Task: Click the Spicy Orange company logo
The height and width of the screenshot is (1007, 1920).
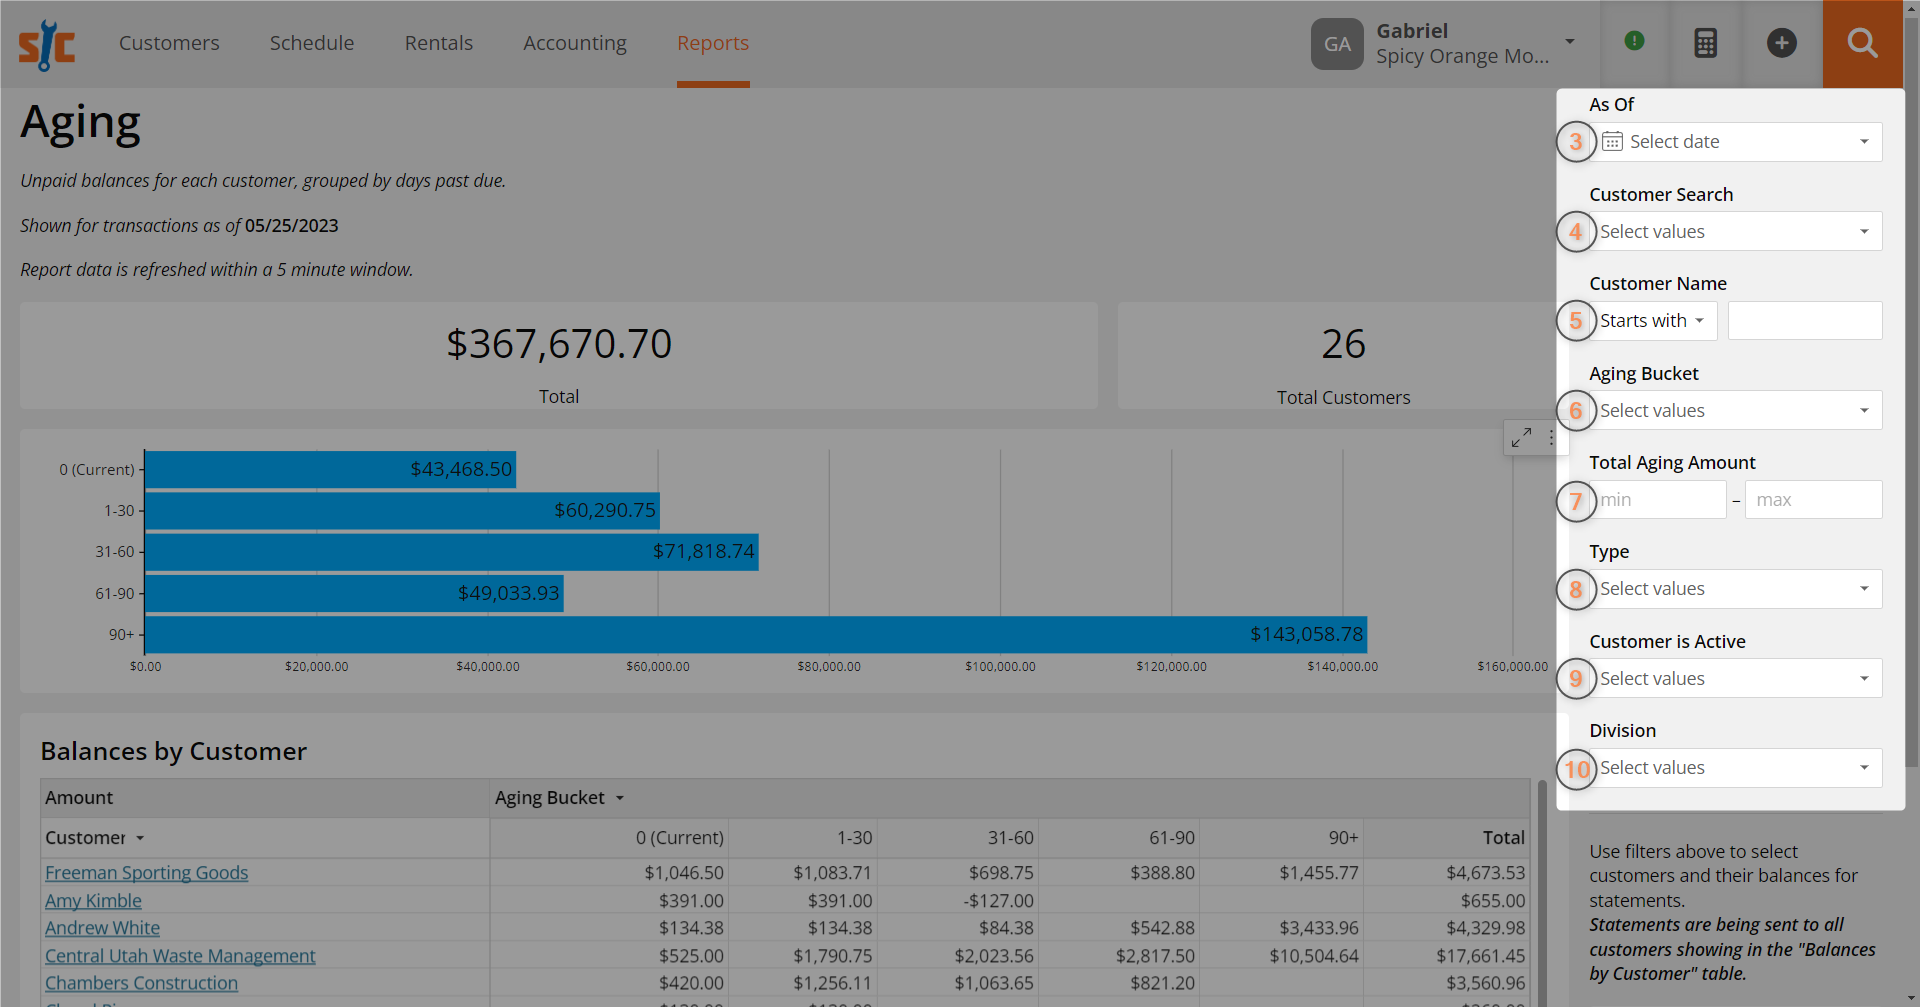Action: pyautogui.click(x=46, y=45)
